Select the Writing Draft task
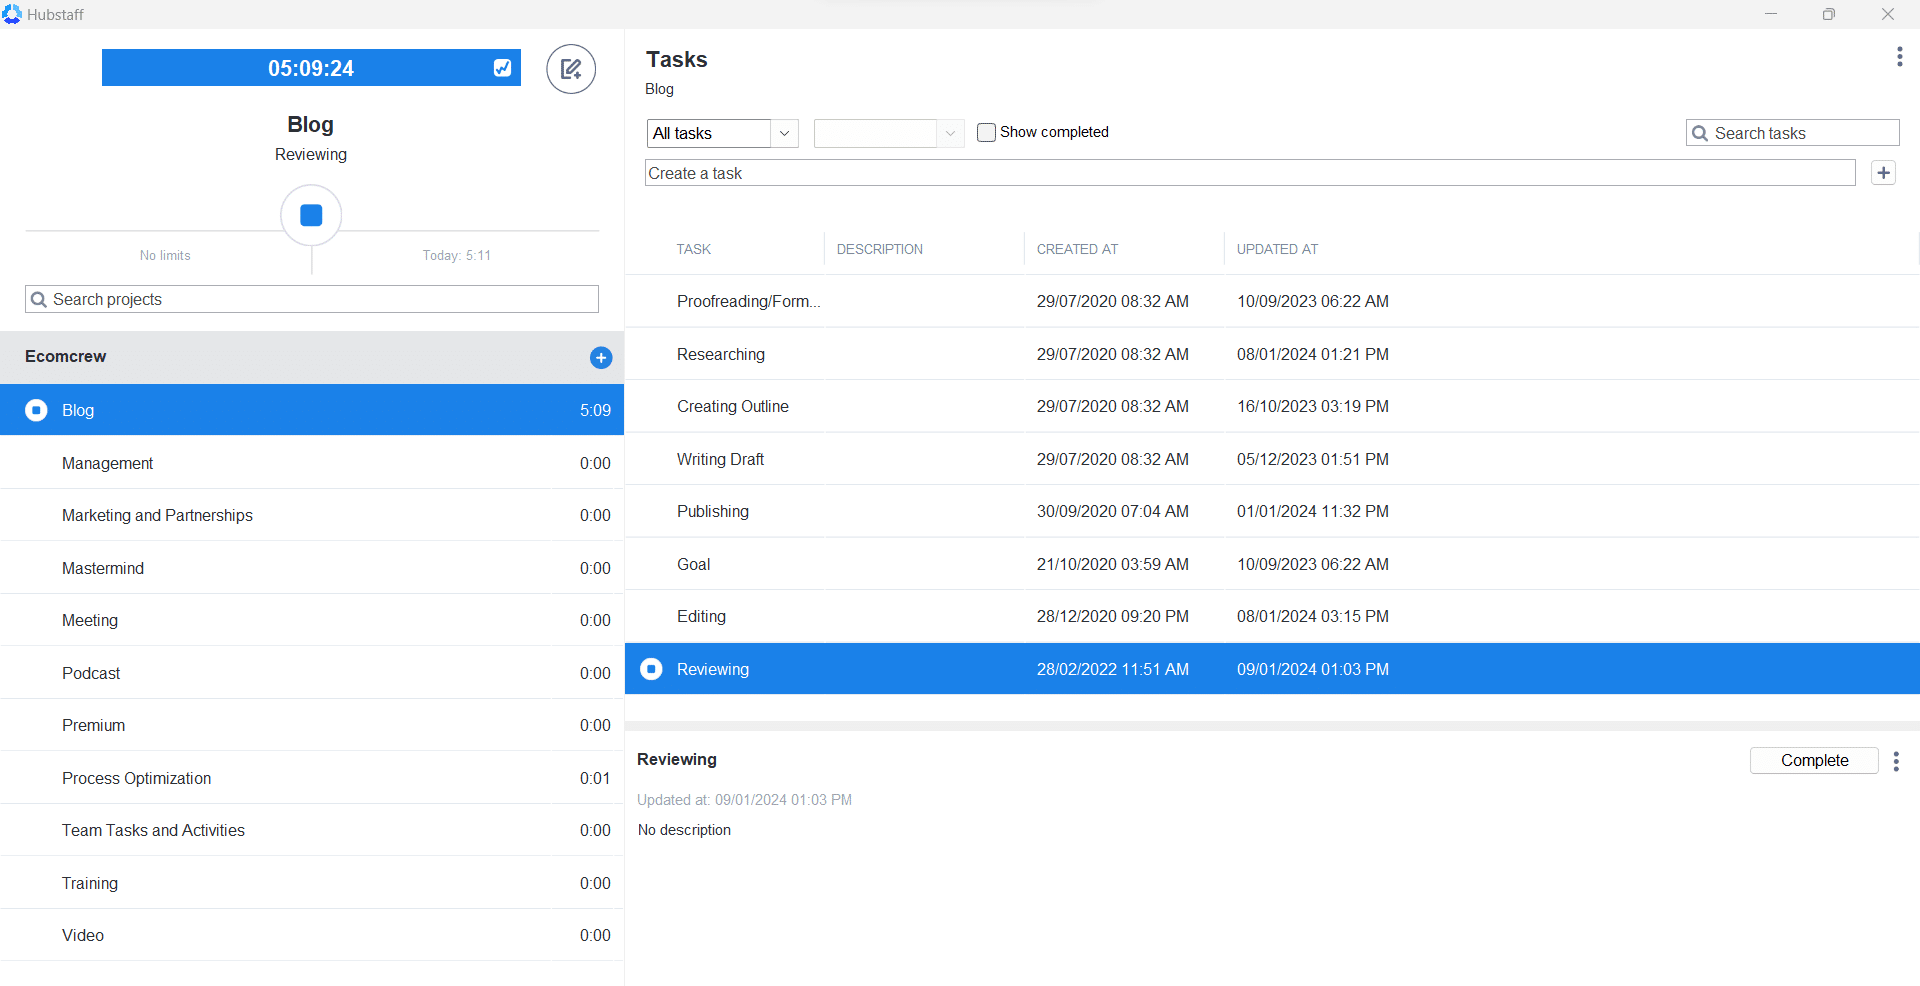The height and width of the screenshot is (986, 1920). point(1272,459)
